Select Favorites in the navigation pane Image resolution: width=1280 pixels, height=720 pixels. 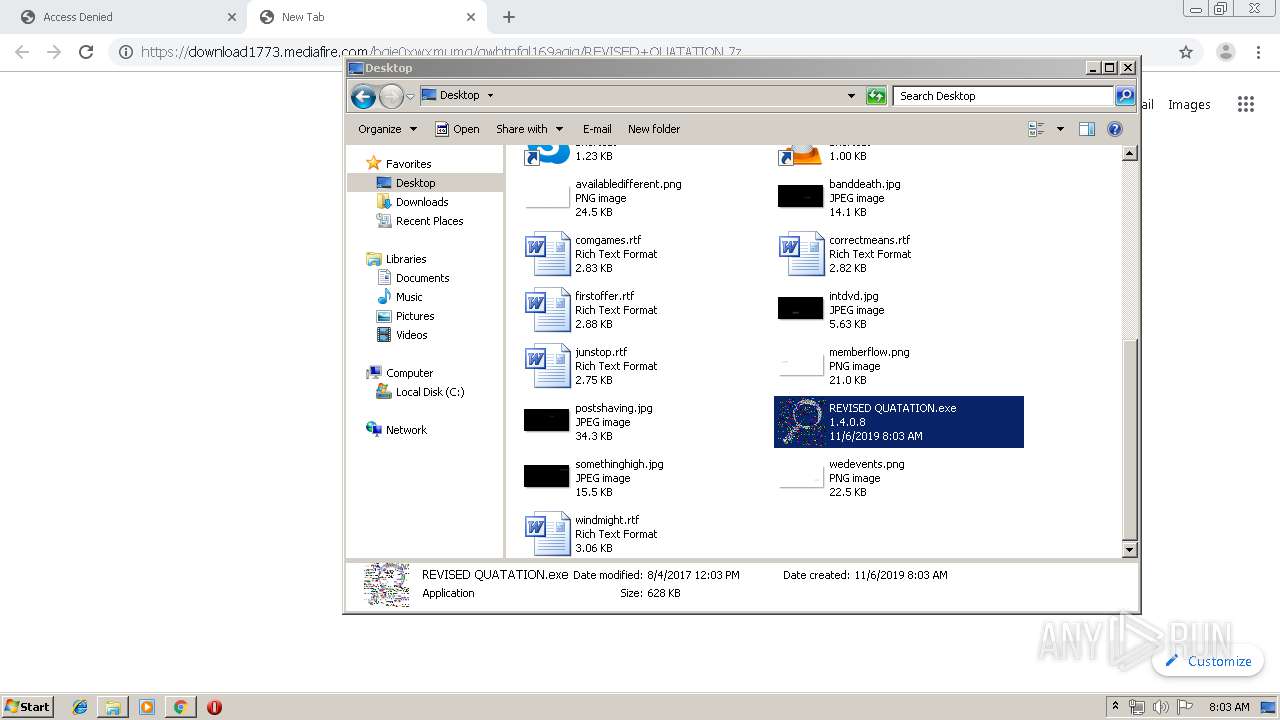408,164
